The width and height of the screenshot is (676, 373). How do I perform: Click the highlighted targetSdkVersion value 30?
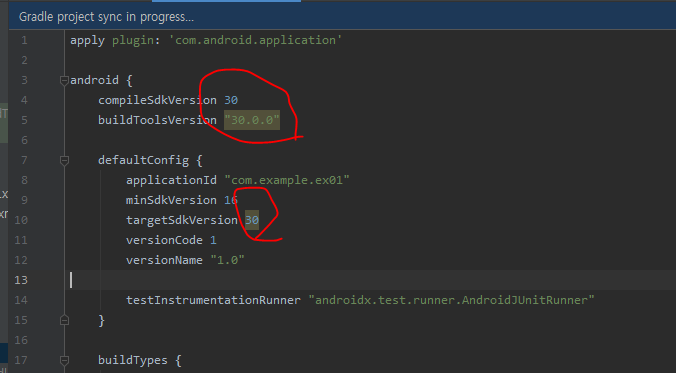click(x=252, y=220)
